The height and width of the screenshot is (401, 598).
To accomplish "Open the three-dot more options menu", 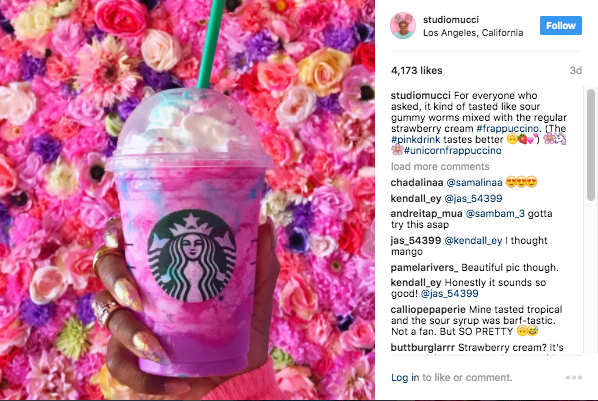I will click(574, 377).
